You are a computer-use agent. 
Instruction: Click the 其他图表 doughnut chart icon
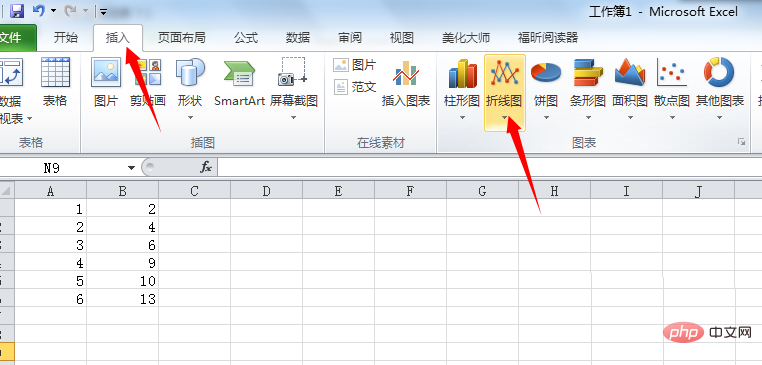[719, 73]
